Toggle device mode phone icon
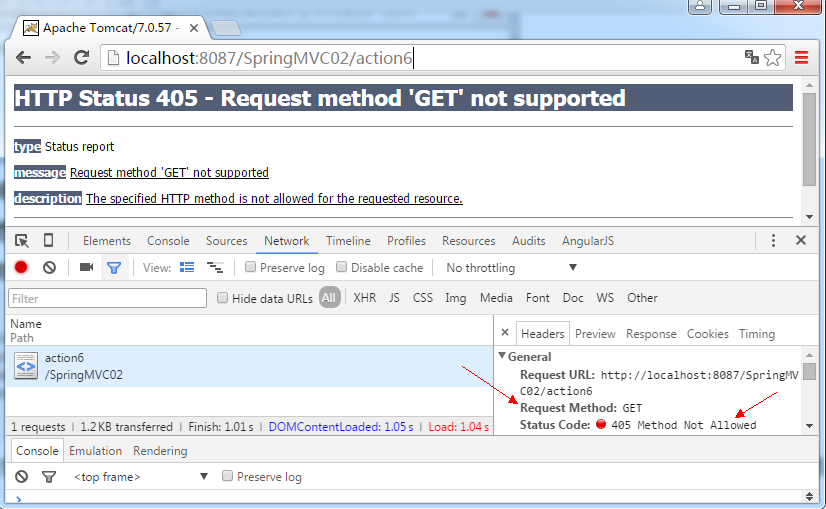 tap(48, 240)
